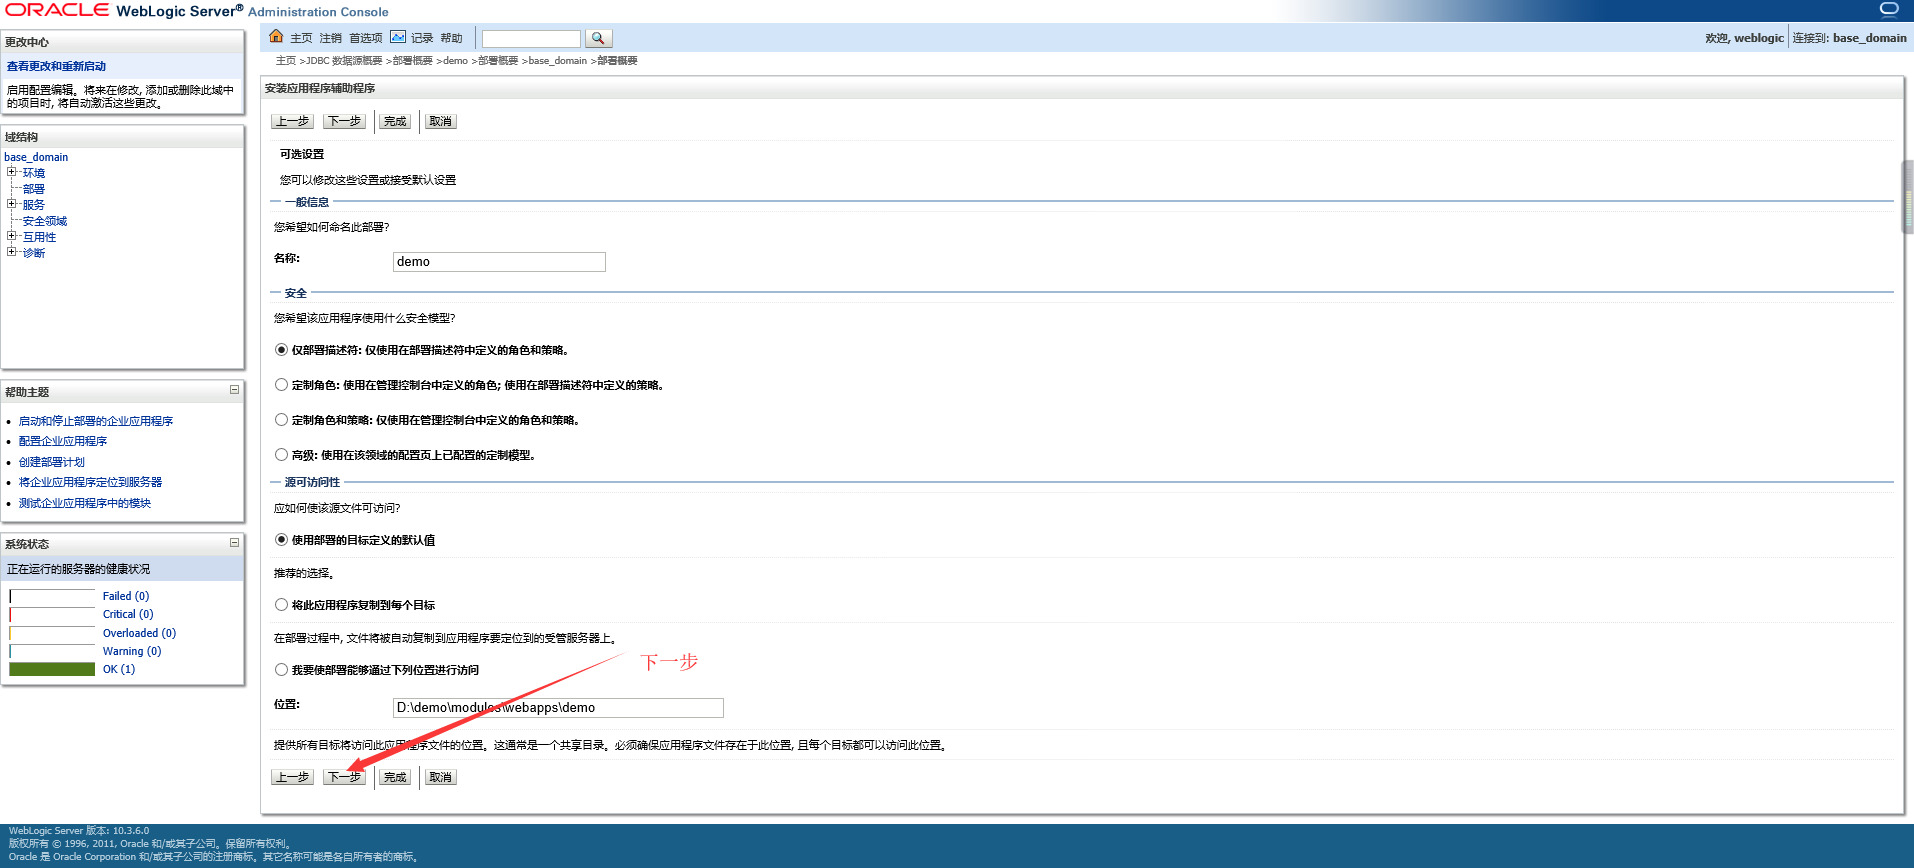
Task: Collapse the 系统状态 panel using its minimize icon
Action: pyautogui.click(x=234, y=543)
